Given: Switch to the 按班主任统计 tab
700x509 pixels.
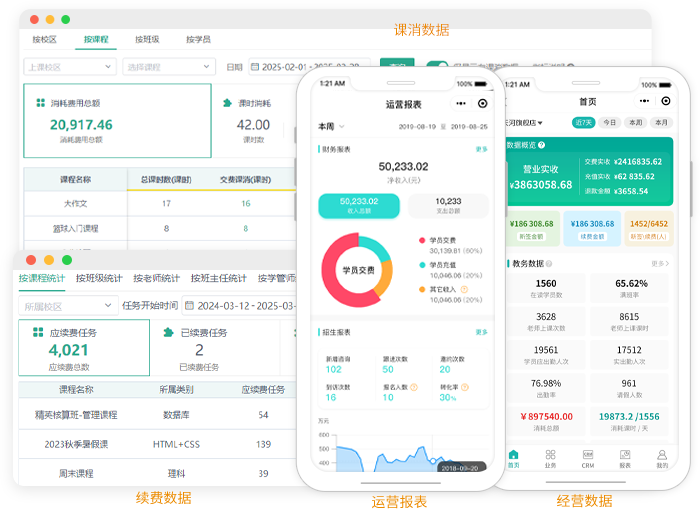Looking at the screenshot, I should coord(219,278).
